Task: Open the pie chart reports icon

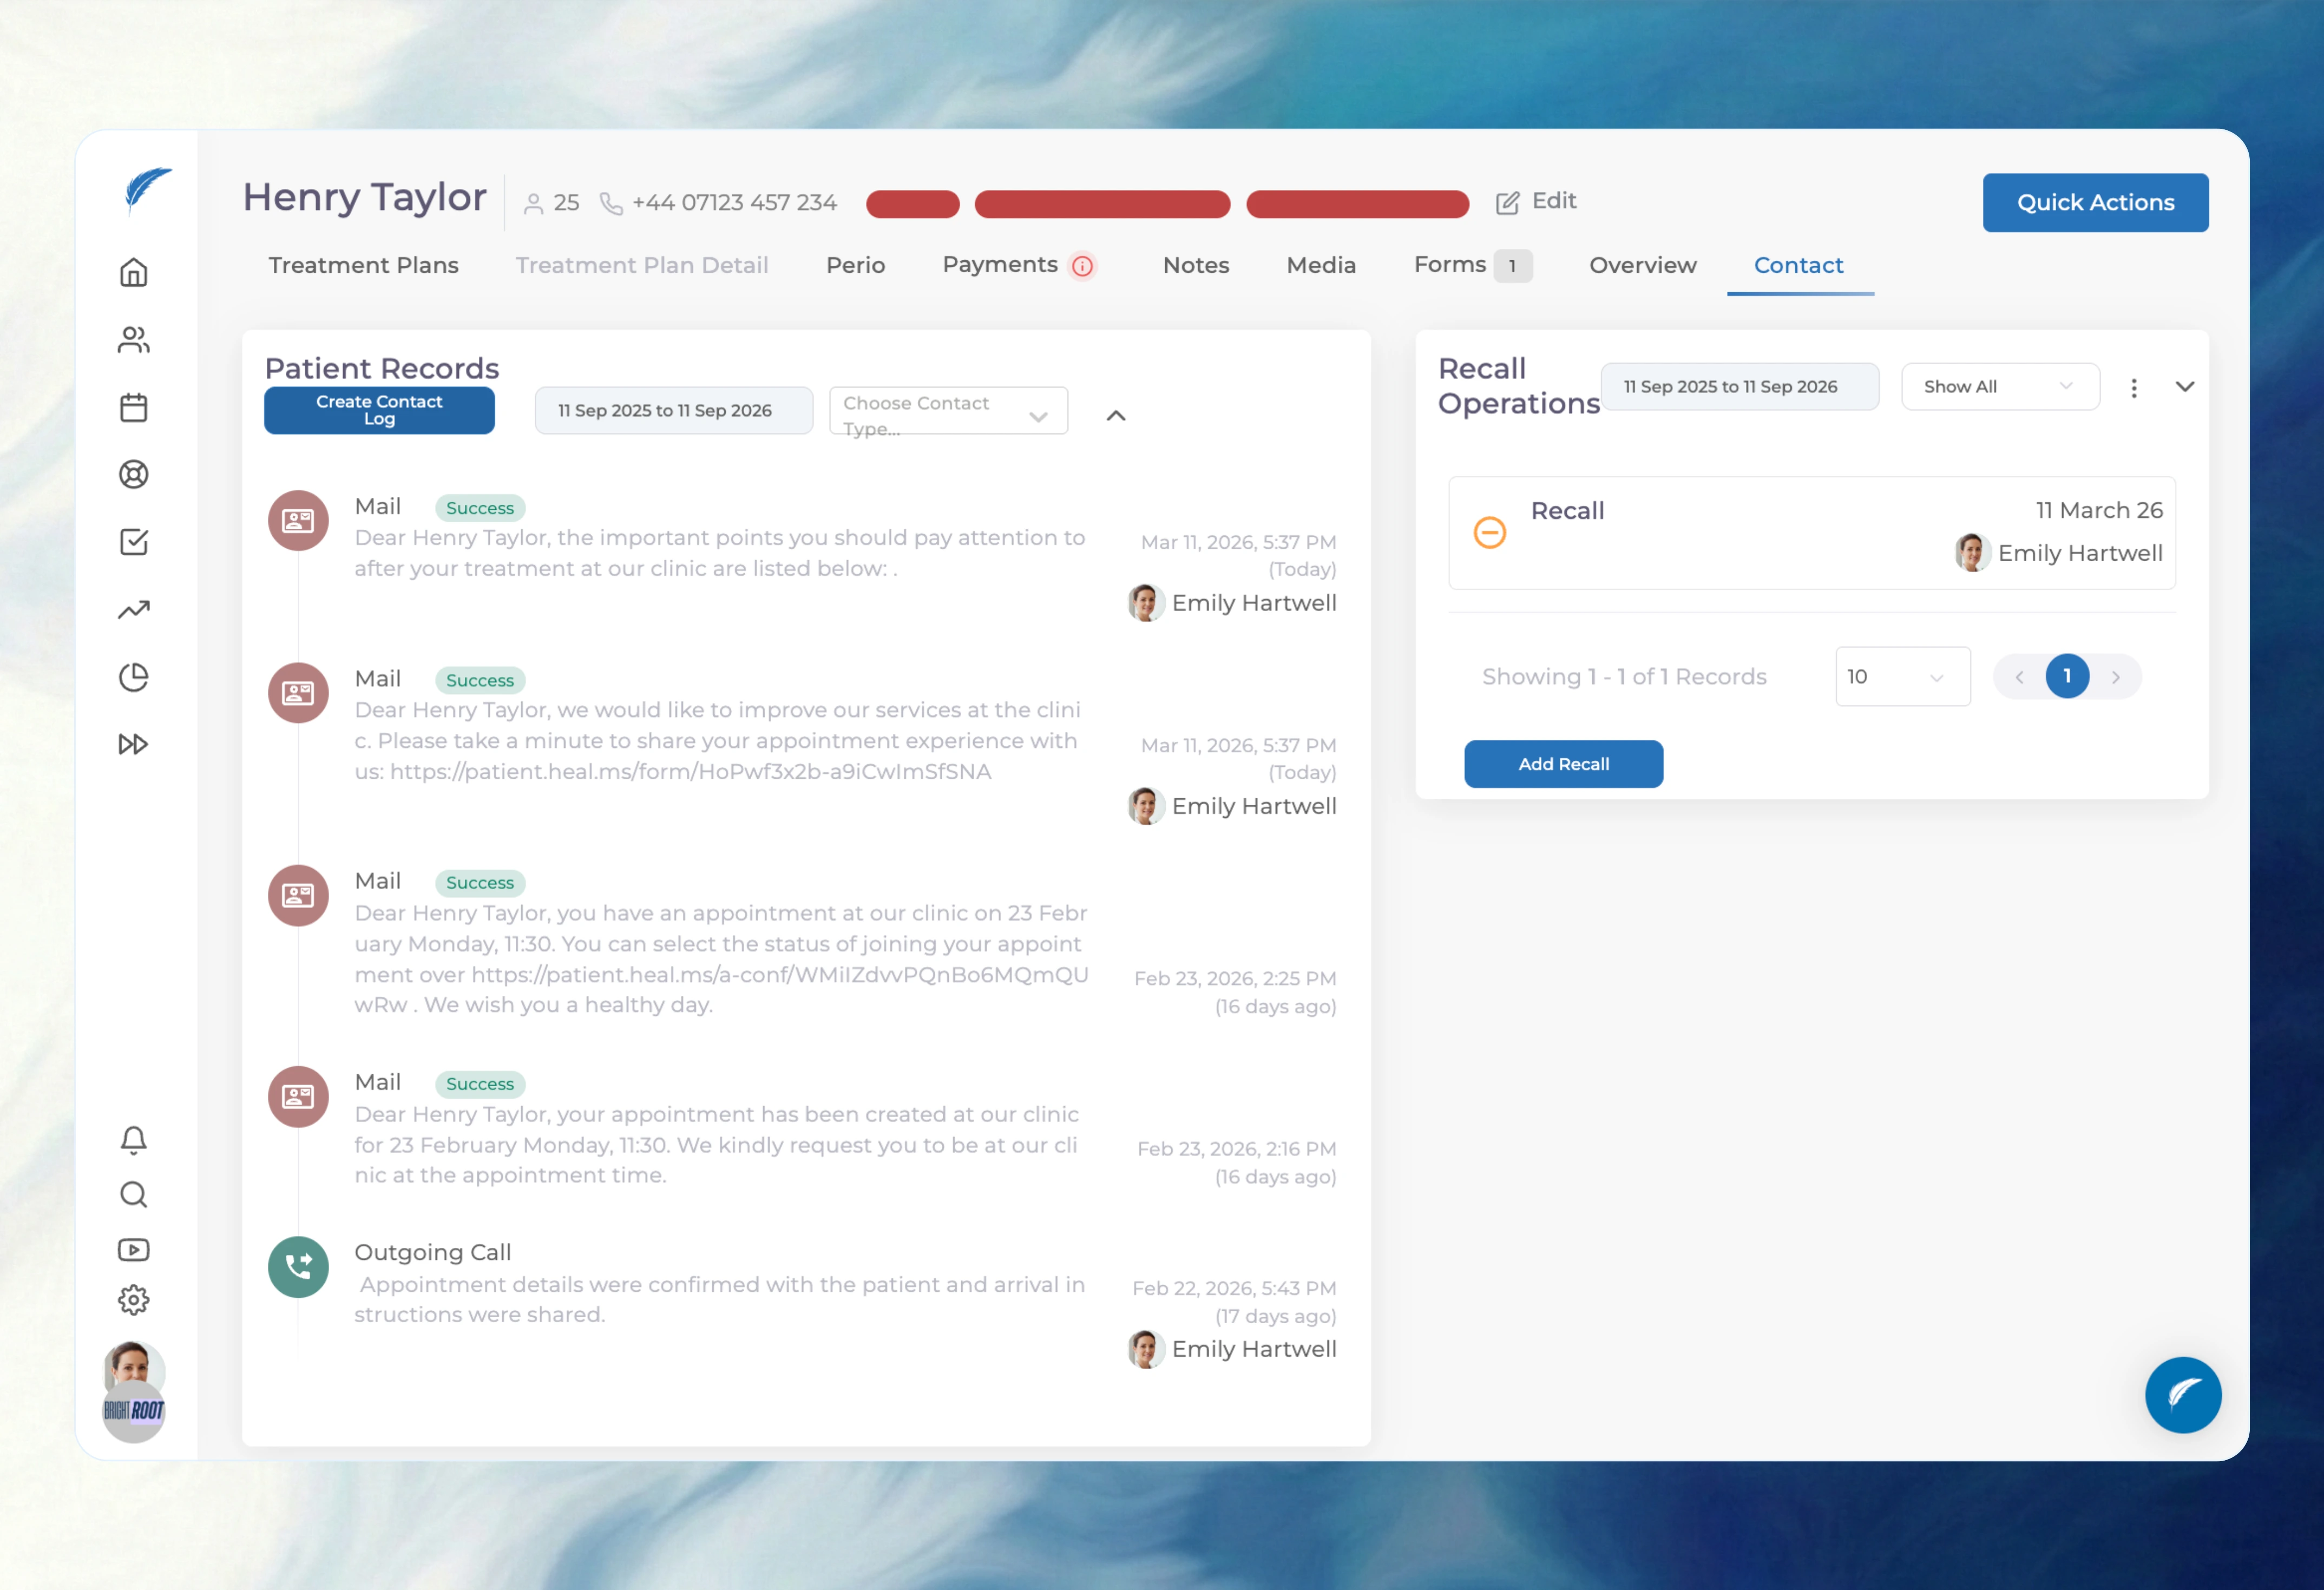Action: (133, 676)
